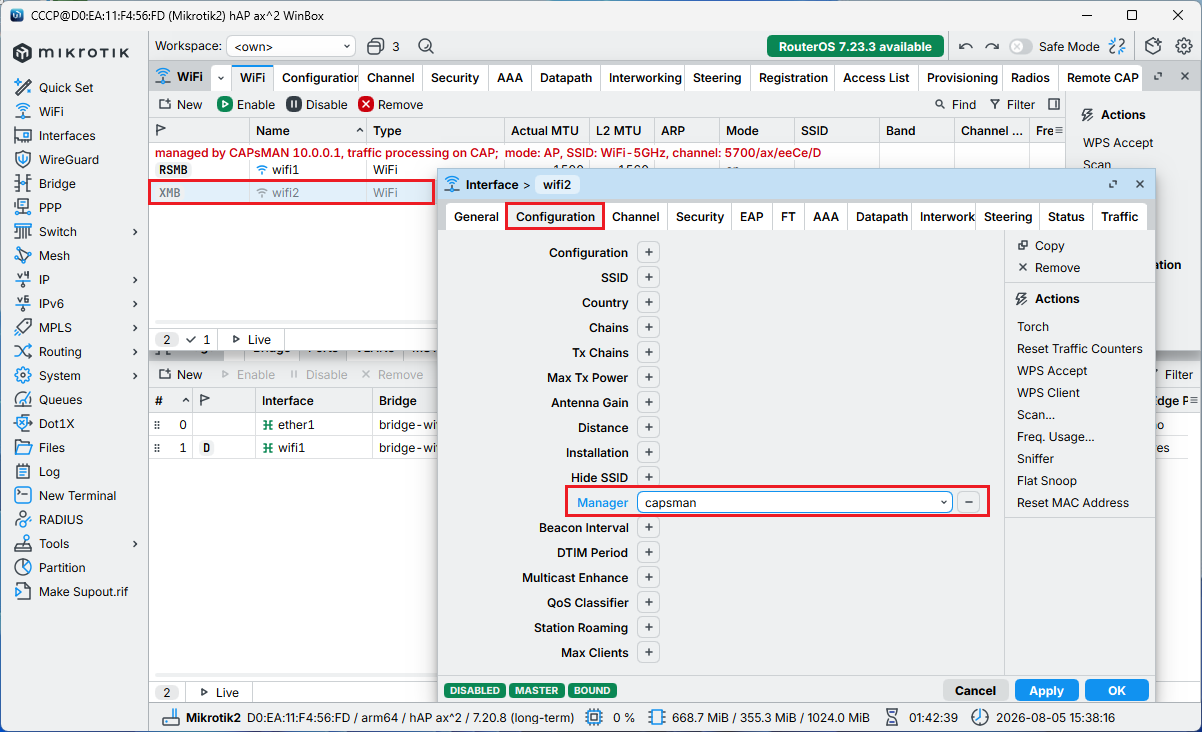Image resolution: width=1202 pixels, height=732 pixels.
Task: Open the Manager capsman dropdown arrow
Action: (x=944, y=502)
